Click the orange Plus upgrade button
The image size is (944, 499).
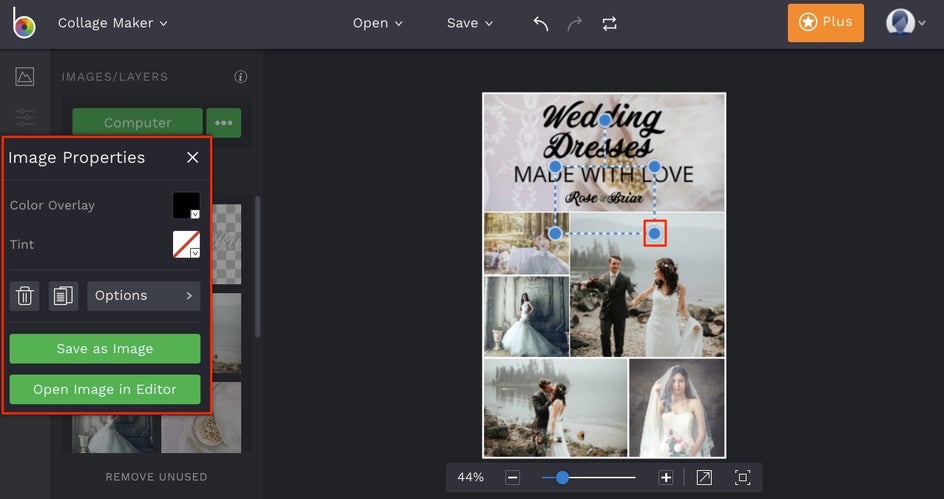coord(825,23)
